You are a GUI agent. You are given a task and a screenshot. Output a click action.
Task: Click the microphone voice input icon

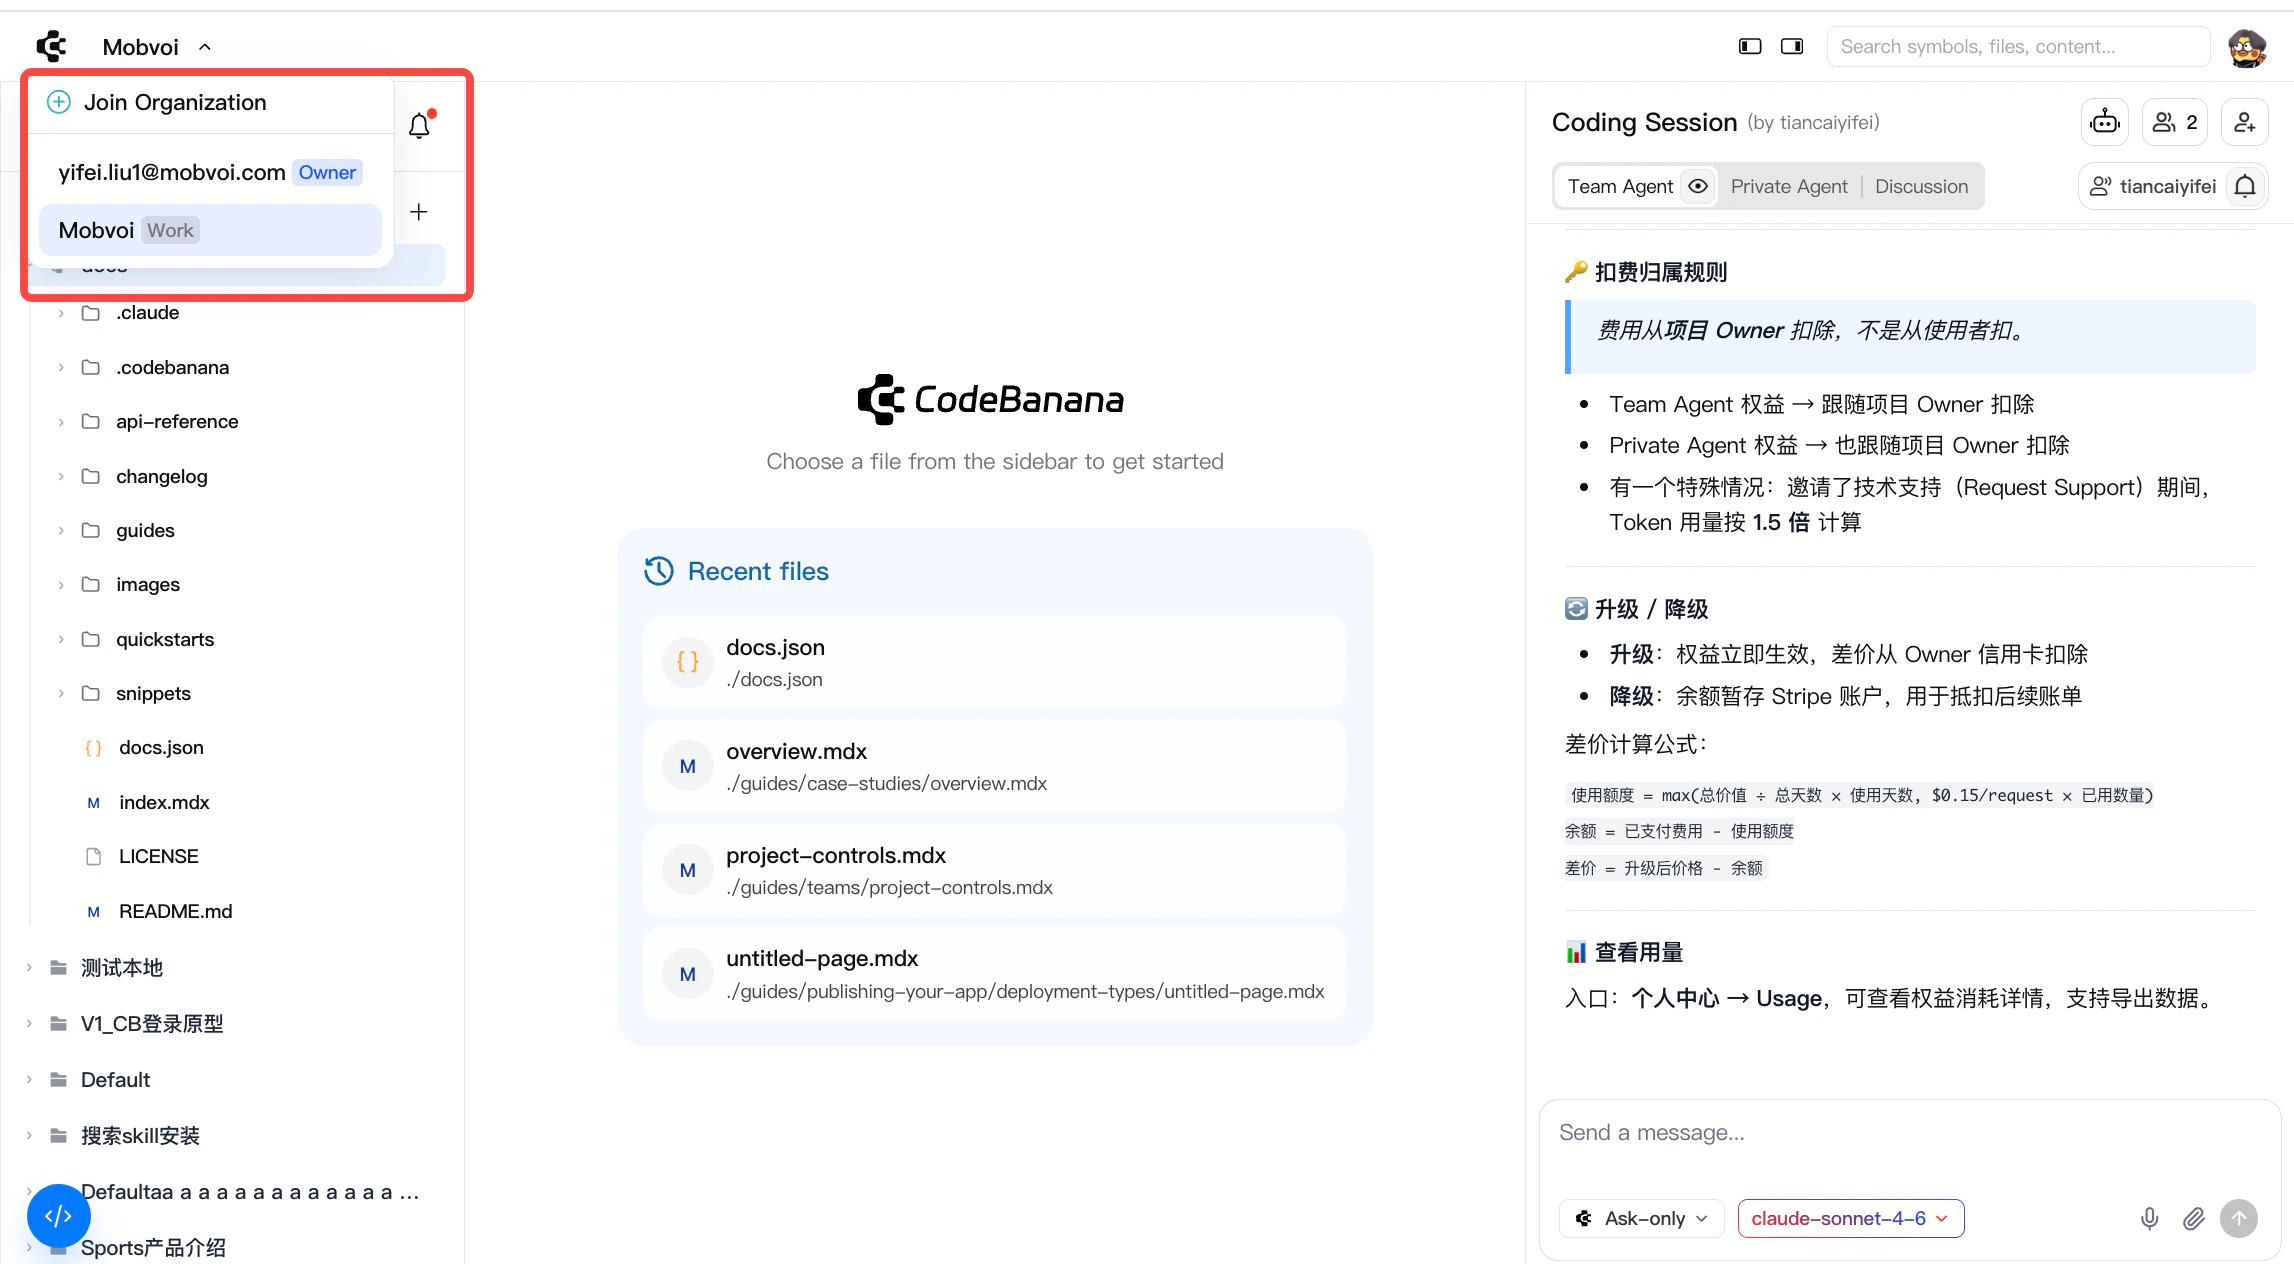coord(2149,1218)
